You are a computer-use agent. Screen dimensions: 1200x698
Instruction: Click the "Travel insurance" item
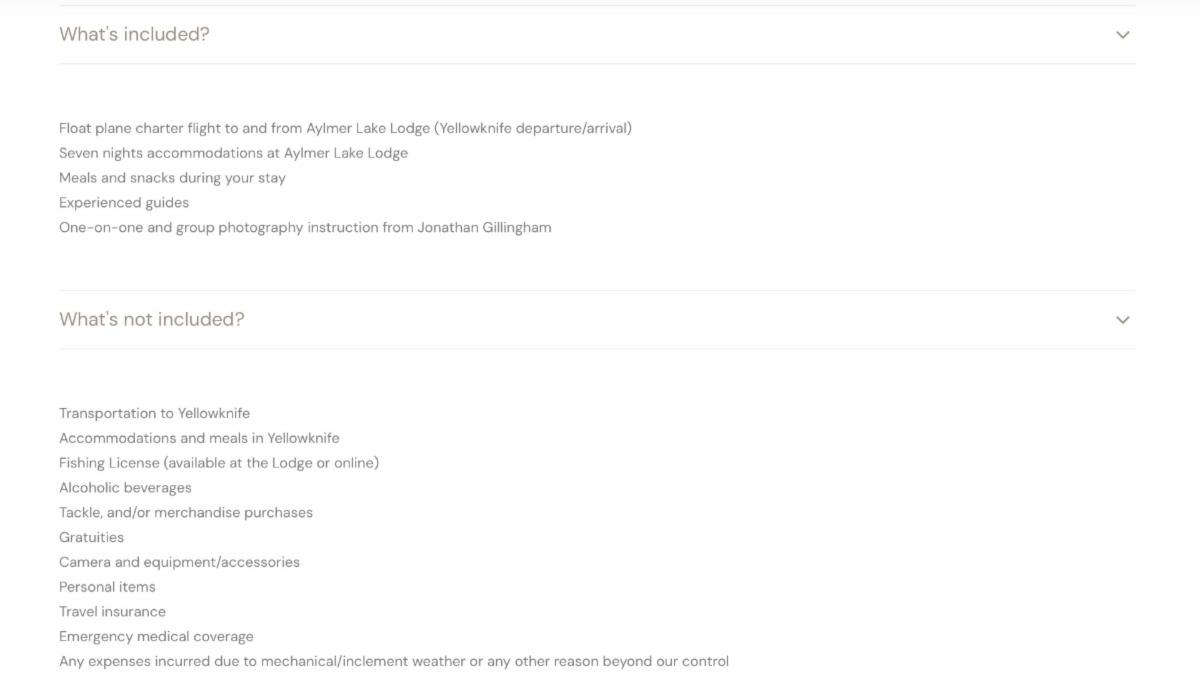[112, 612]
